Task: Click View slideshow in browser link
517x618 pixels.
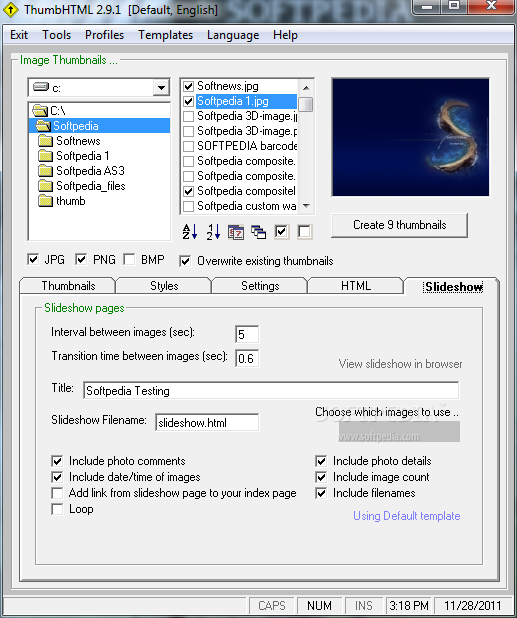Action: click(400, 364)
